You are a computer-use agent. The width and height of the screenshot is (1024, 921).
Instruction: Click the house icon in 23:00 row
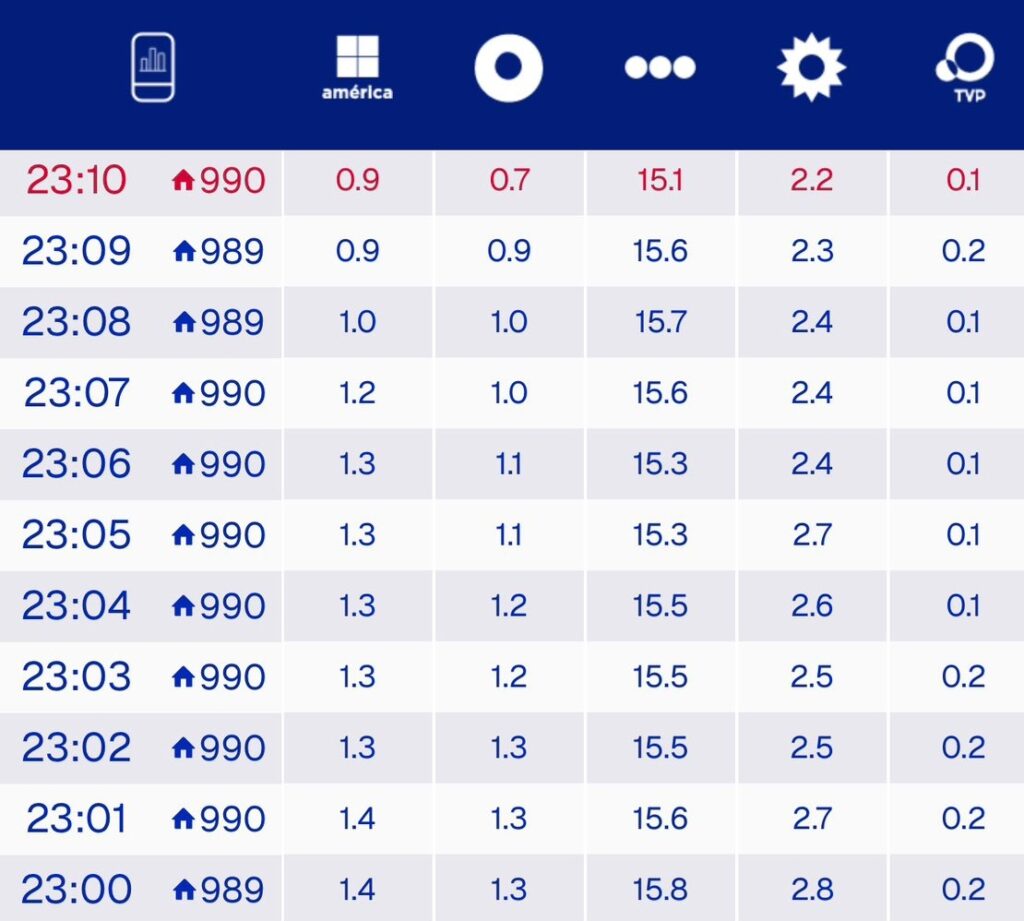point(183,889)
